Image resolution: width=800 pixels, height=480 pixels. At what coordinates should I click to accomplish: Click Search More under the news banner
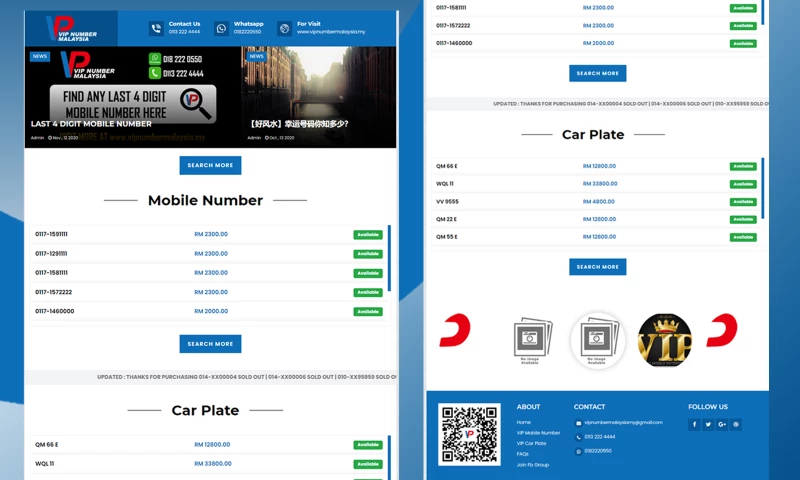(x=210, y=165)
